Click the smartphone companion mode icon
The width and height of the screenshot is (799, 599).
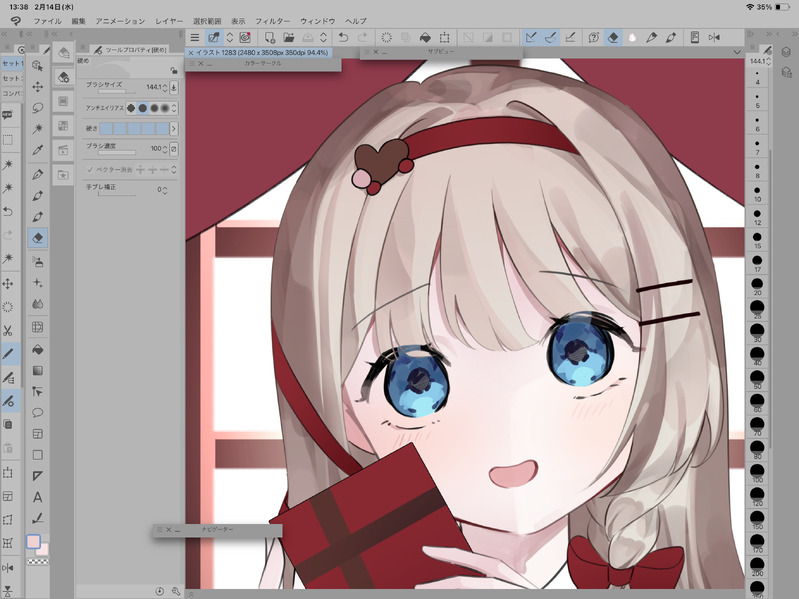(x=695, y=37)
